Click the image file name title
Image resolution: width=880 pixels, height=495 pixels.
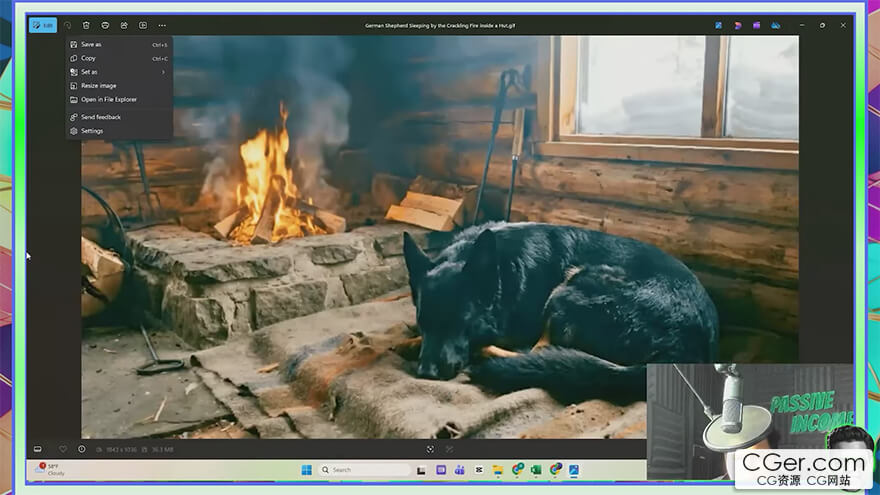tap(440, 25)
